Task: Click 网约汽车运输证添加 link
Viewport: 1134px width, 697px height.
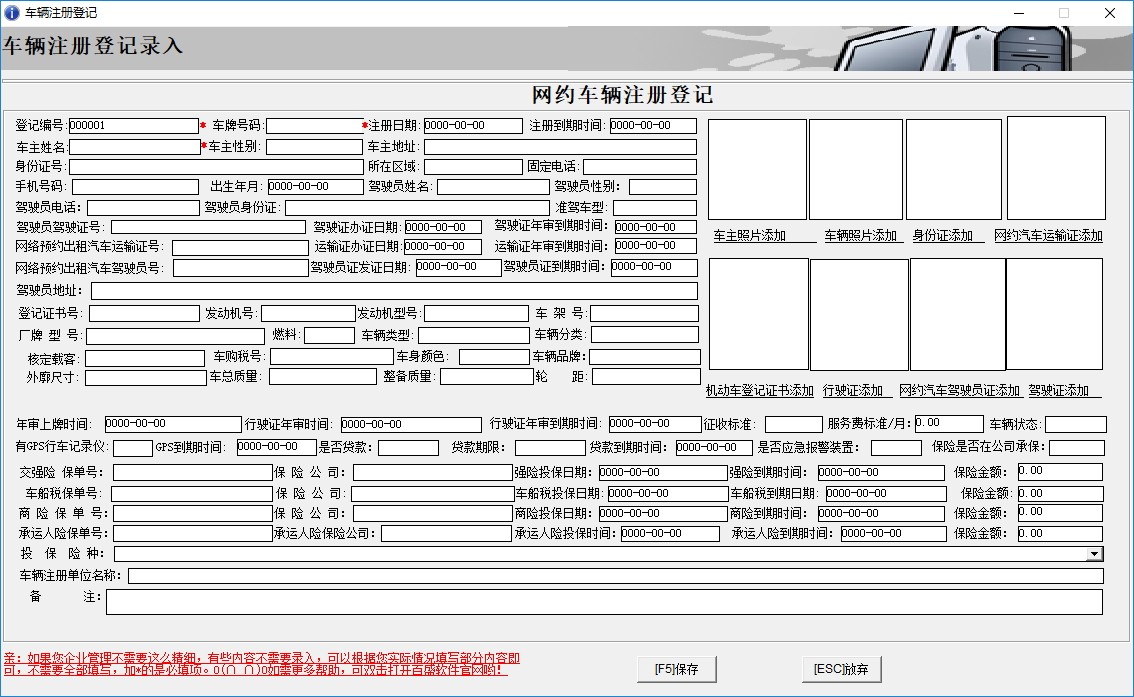Action: pos(1049,236)
